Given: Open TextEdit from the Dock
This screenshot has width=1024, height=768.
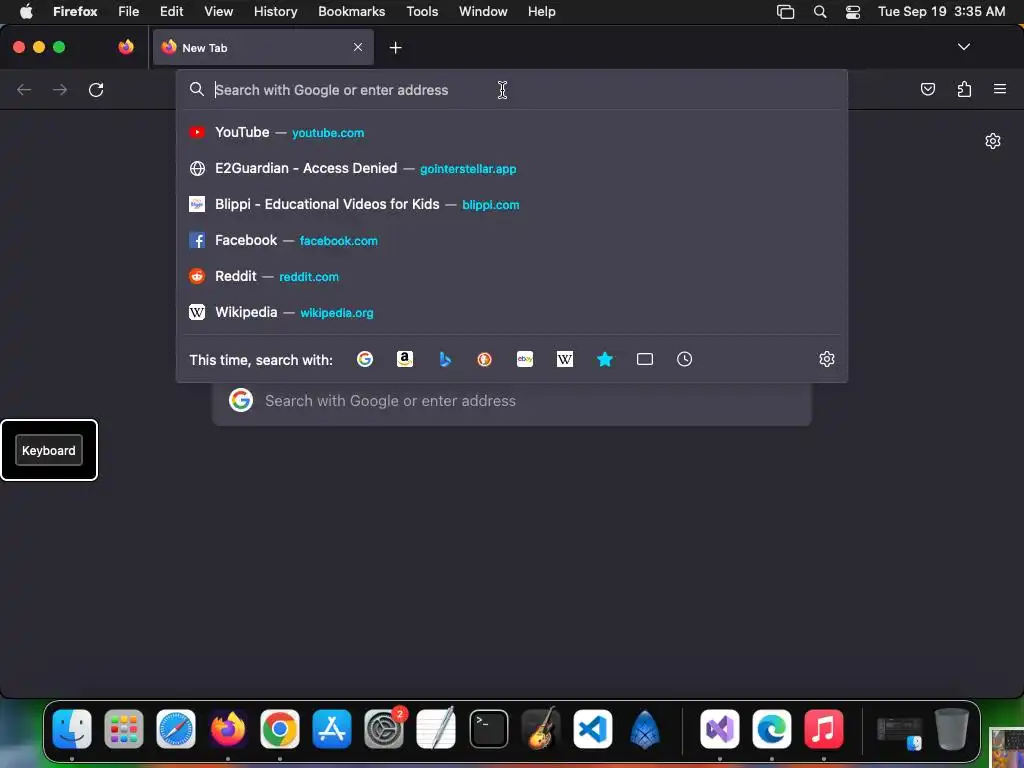Looking at the screenshot, I should tap(436, 729).
